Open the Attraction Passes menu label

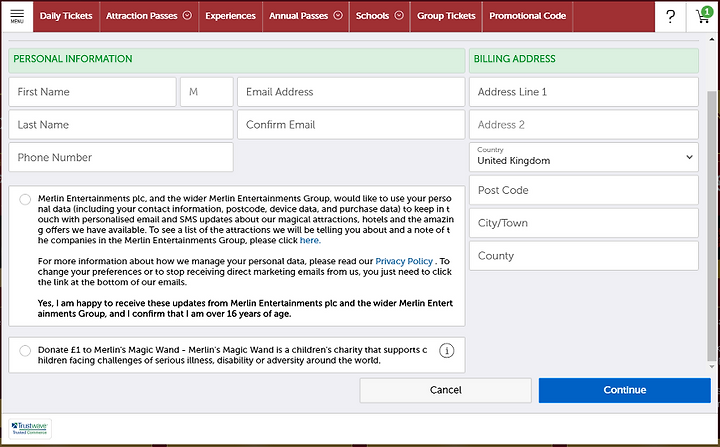point(141,16)
